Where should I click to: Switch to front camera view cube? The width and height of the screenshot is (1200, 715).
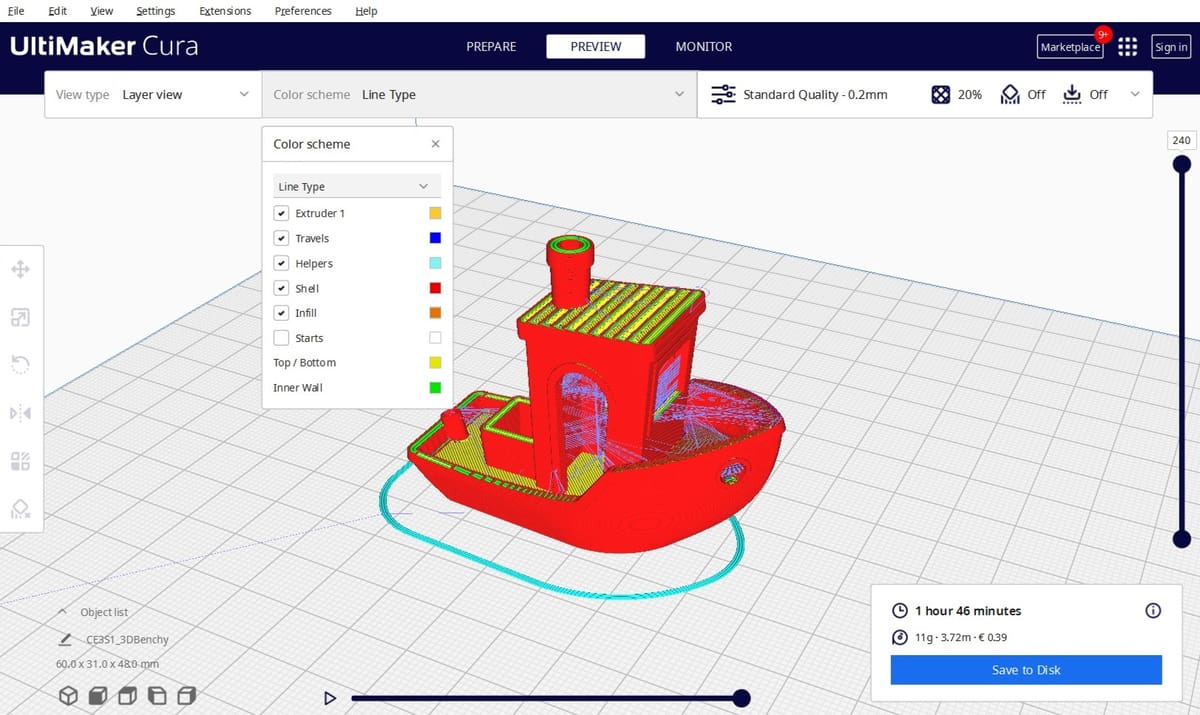[98, 695]
